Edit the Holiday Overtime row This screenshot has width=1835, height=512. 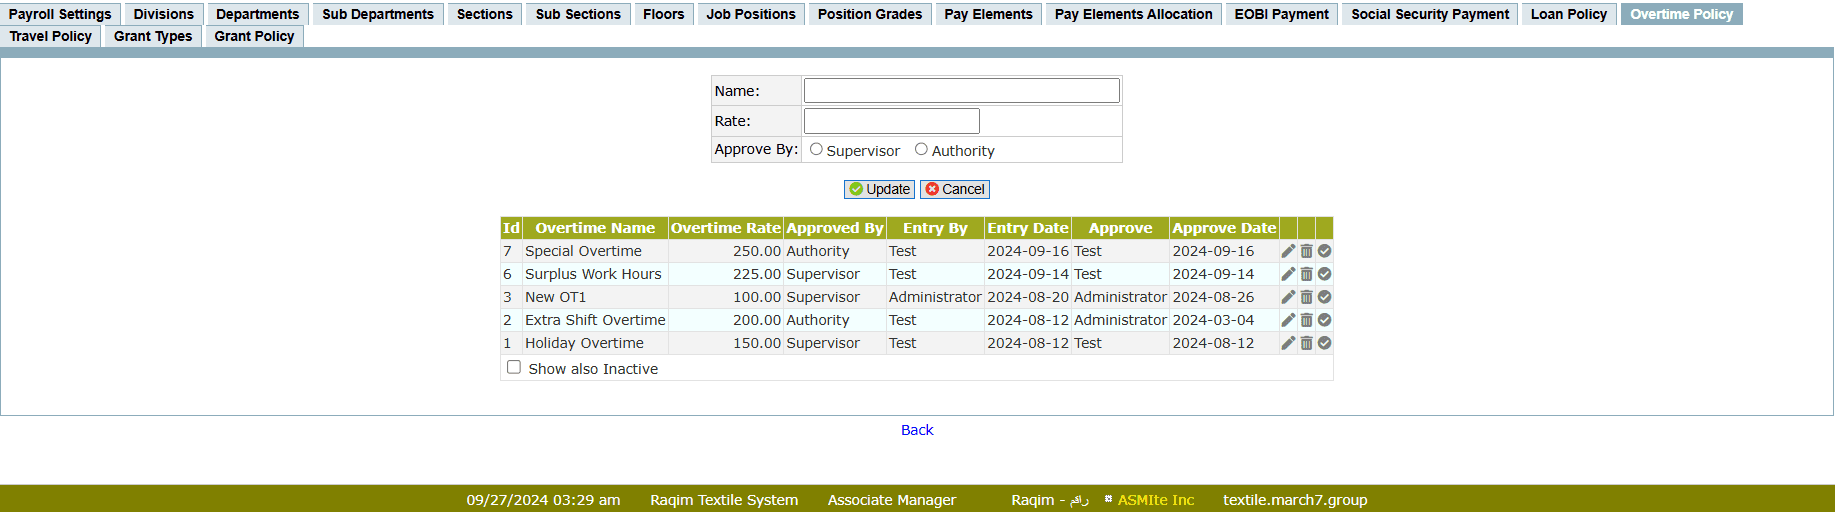(1288, 343)
